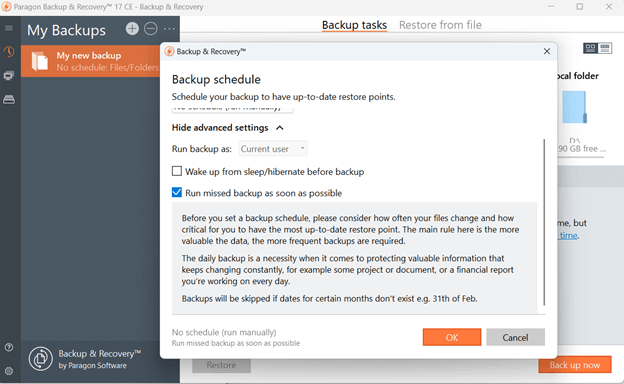The image size is (624, 384).
Task: Open the Run backup as dropdown
Action: [x=273, y=149]
